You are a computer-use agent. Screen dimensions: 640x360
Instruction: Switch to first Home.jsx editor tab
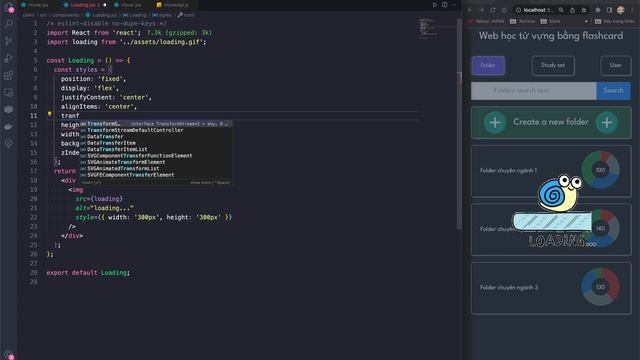[35, 5]
